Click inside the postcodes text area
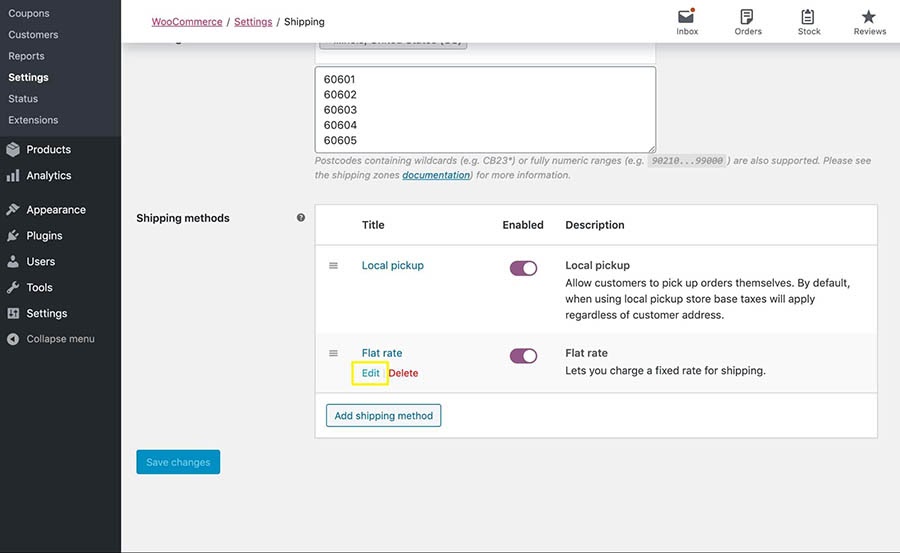This screenshot has width=900, height=553. coord(485,110)
